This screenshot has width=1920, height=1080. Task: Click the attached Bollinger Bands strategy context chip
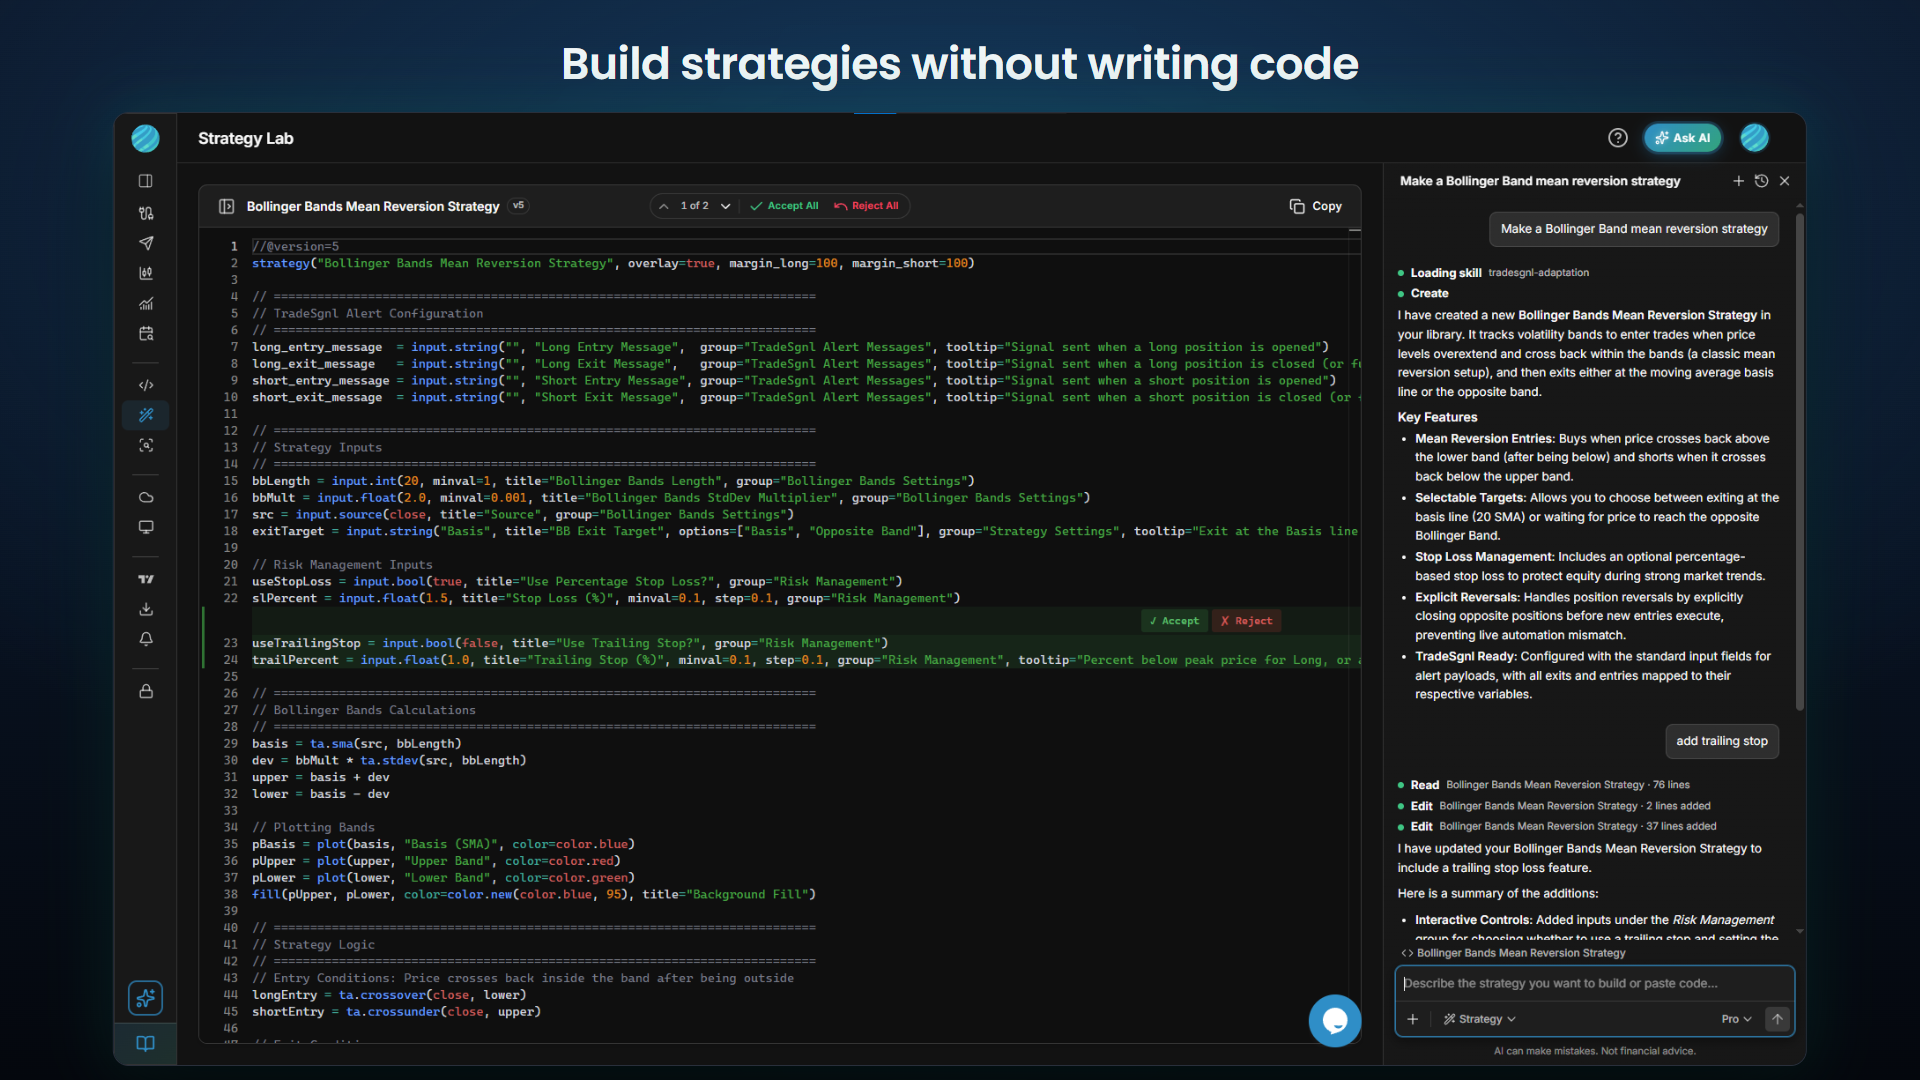[1513, 953]
